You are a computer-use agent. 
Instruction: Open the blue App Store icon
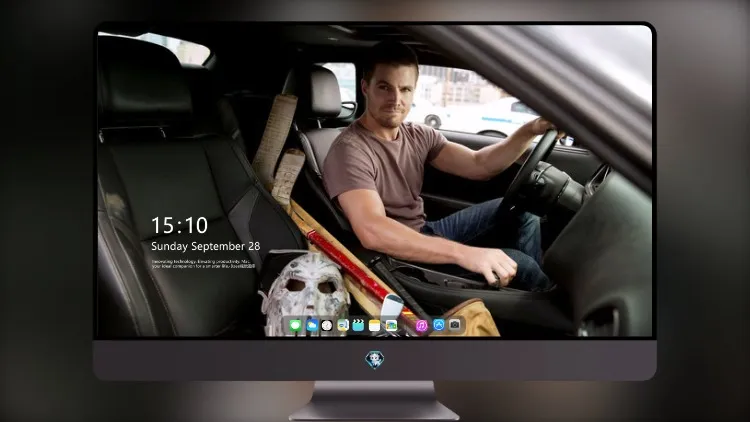439,325
